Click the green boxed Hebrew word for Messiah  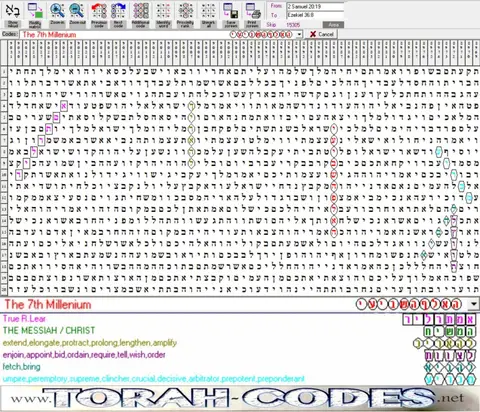449,332
